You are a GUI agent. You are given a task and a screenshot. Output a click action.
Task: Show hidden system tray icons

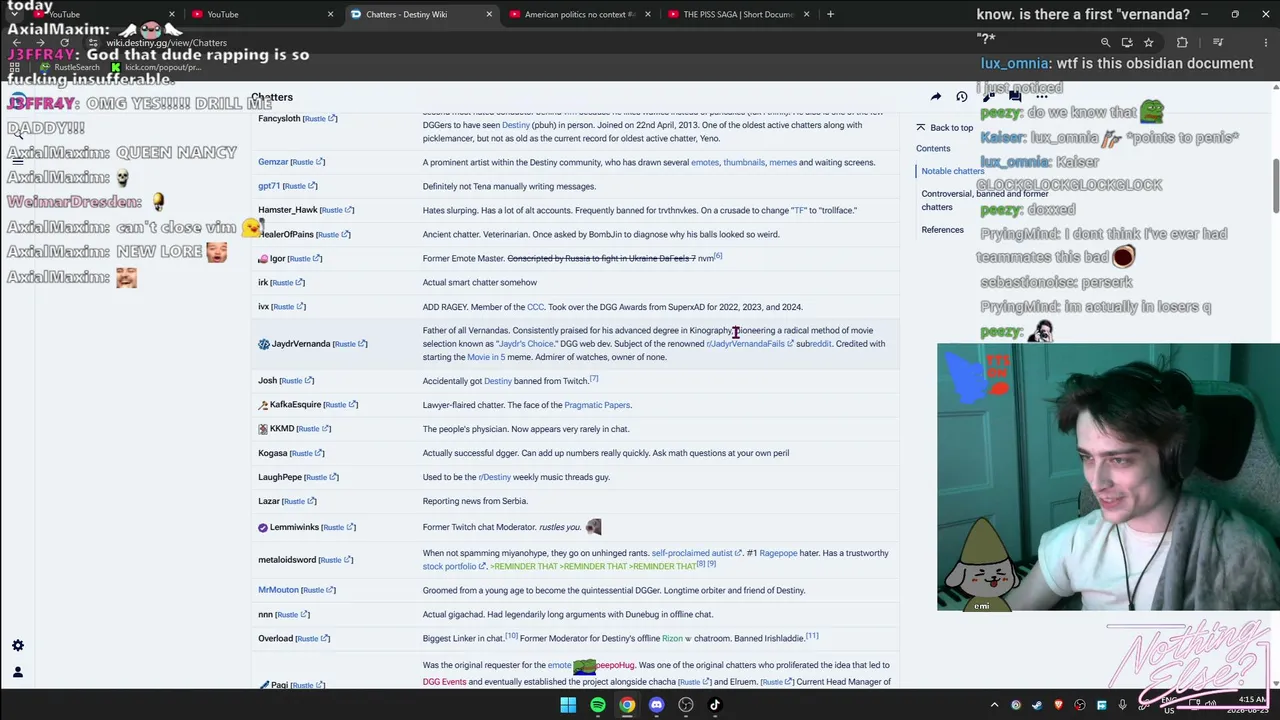tap(994, 705)
